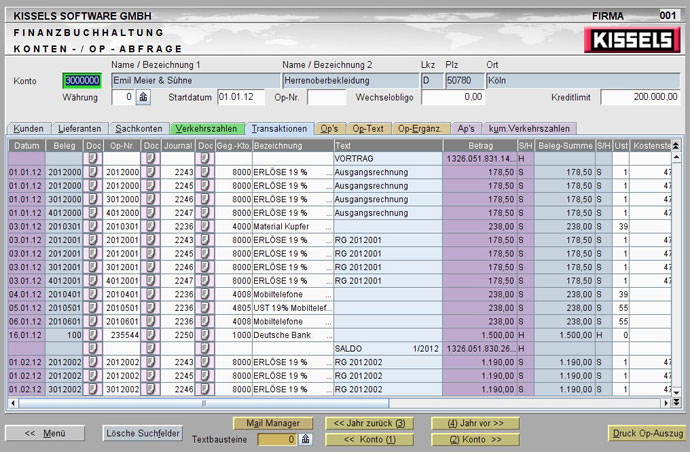Switch to the Kunden tab
The width and height of the screenshot is (690, 452).
(x=29, y=129)
